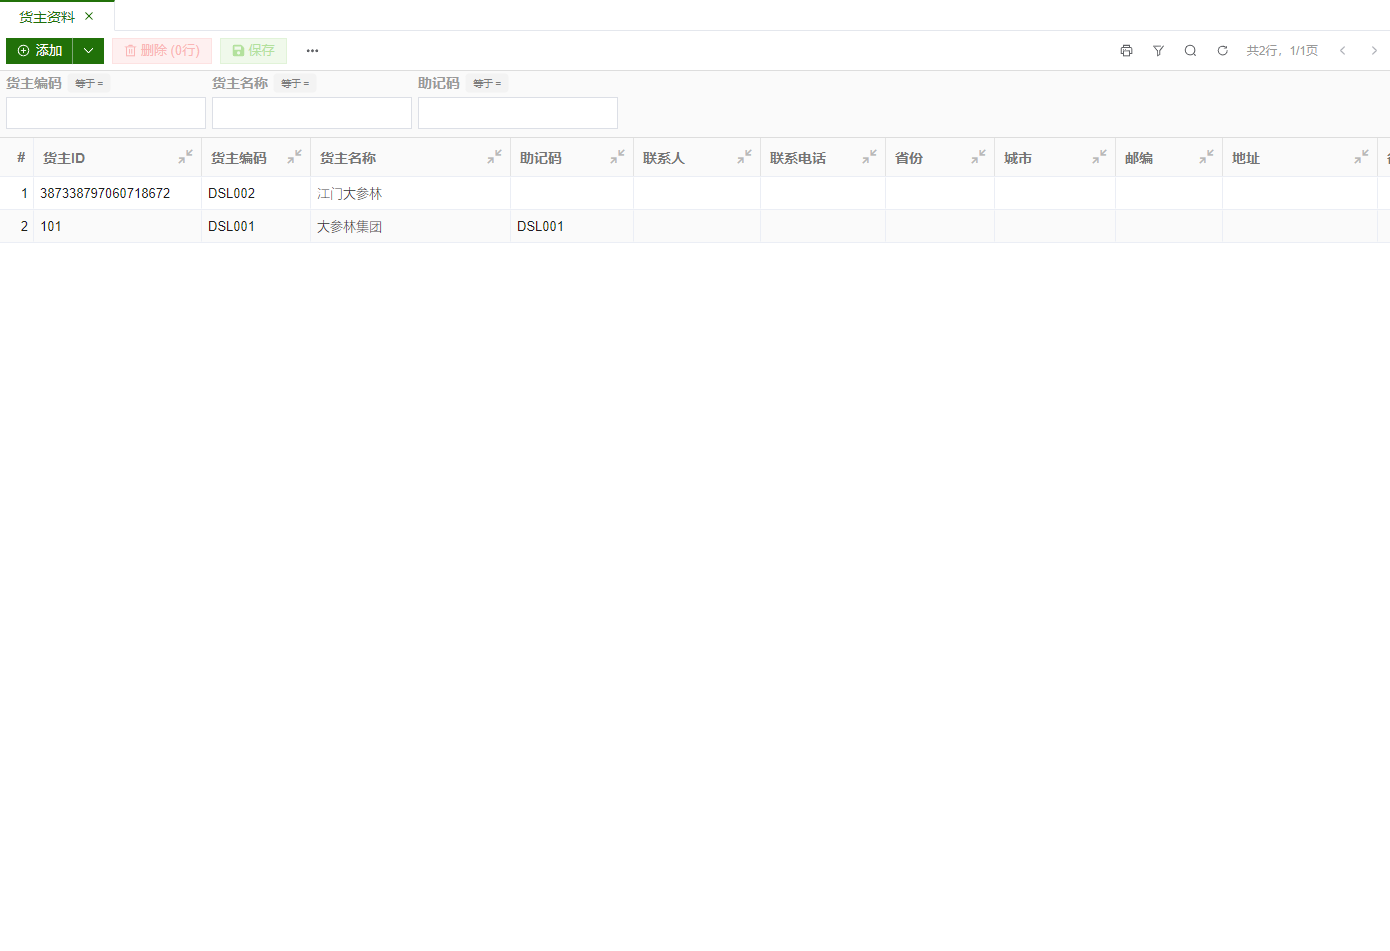
Task: Go to next page arrow
Action: click(x=1374, y=51)
